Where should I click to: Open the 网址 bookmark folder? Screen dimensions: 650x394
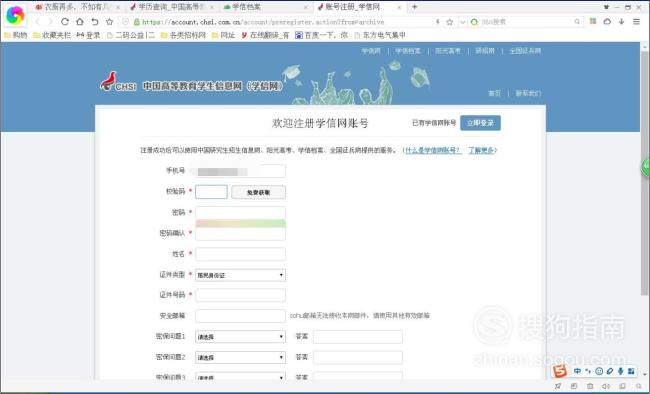(x=223, y=35)
